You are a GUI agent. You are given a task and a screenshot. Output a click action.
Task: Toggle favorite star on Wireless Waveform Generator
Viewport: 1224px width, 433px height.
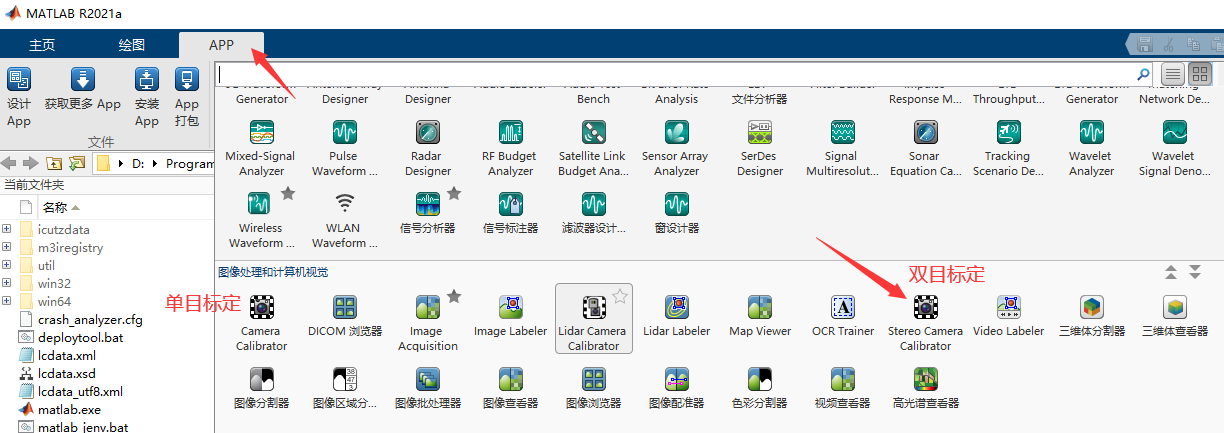point(288,193)
